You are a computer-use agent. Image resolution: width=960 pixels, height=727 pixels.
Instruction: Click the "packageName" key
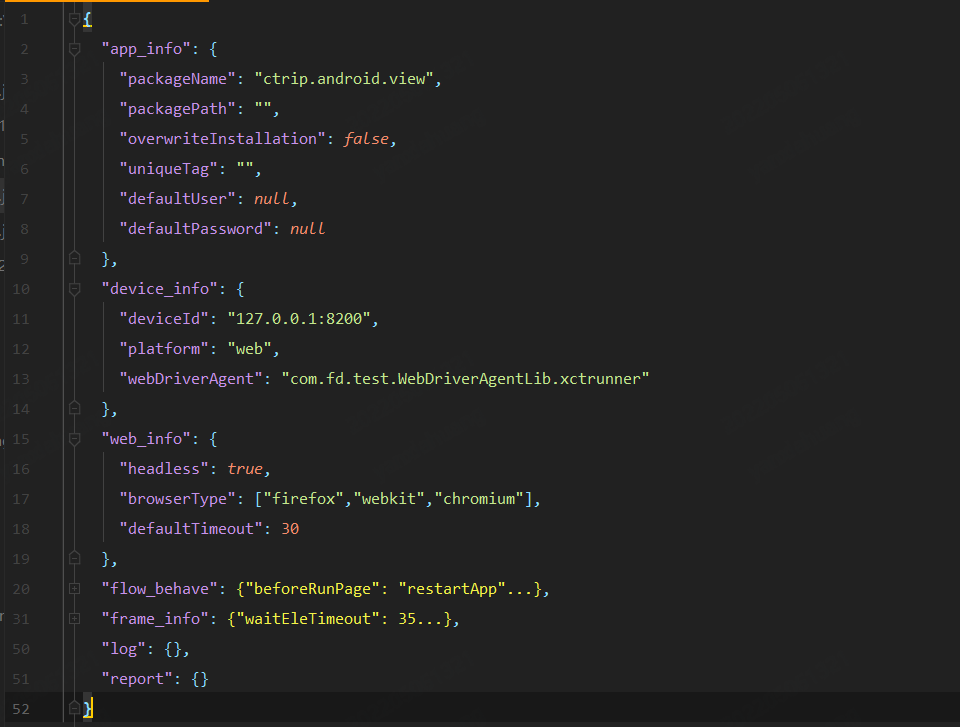tap(178, 79)
